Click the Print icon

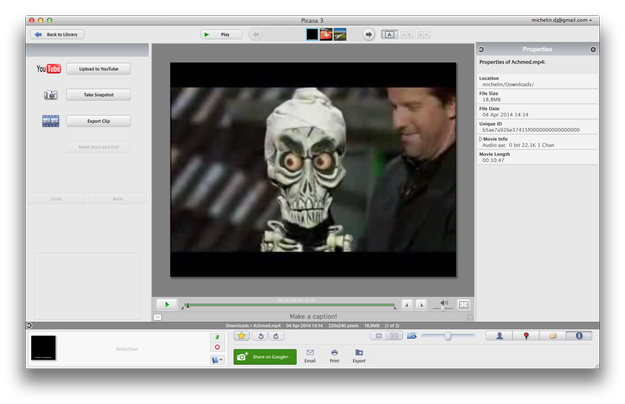coord(334,355)
